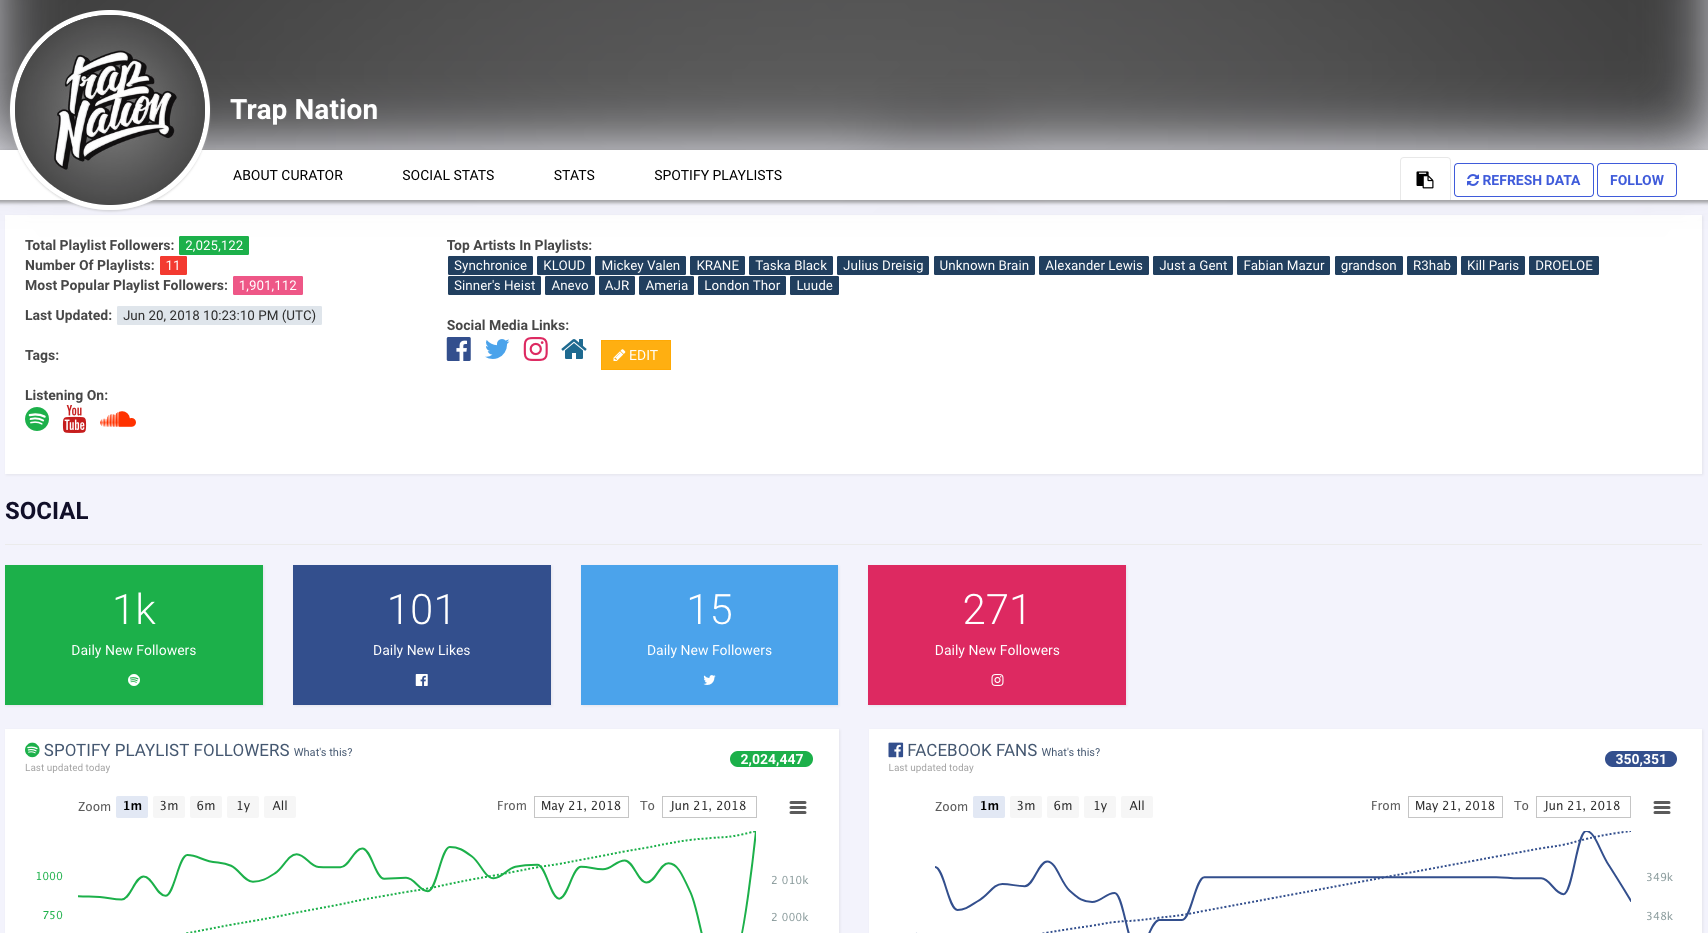Click To date field on Facebook chart
The height and width of the screenshot is (933, 1708).
tap(1583, 806)
